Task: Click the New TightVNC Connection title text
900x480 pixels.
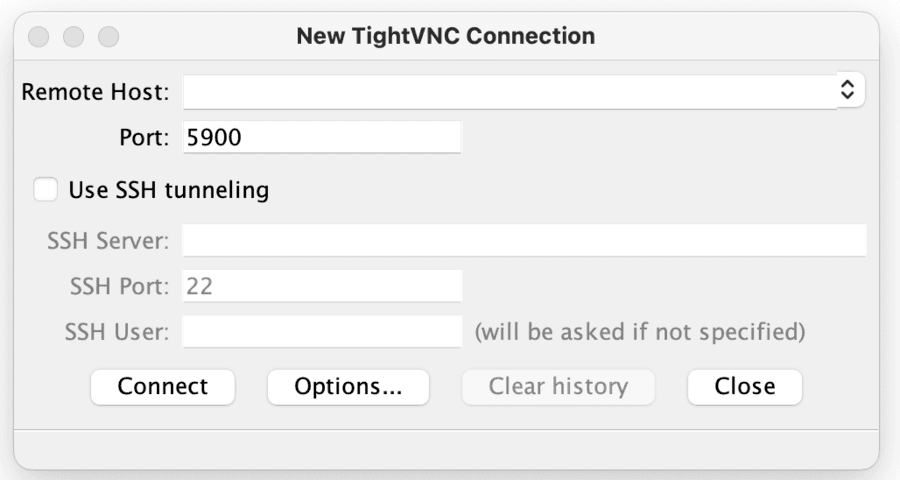Action: (x=446, y=37)
